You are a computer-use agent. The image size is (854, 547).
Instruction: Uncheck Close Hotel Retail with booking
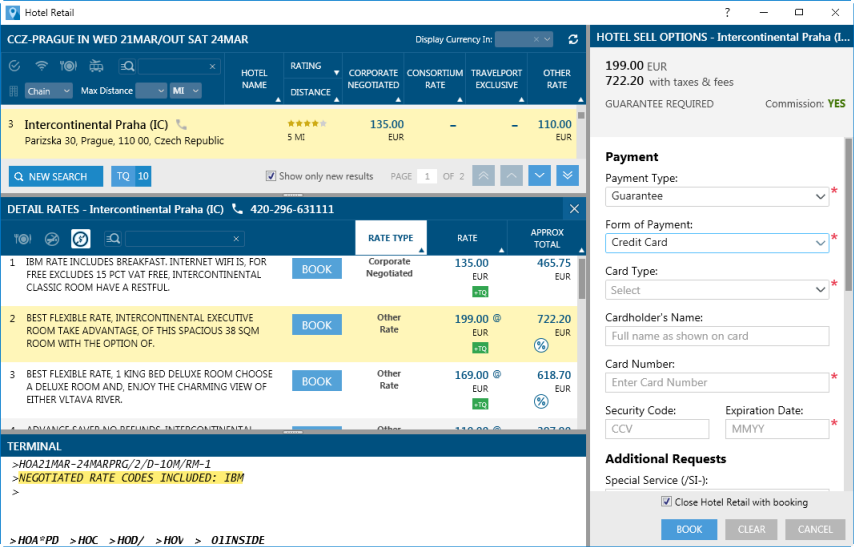667,502
